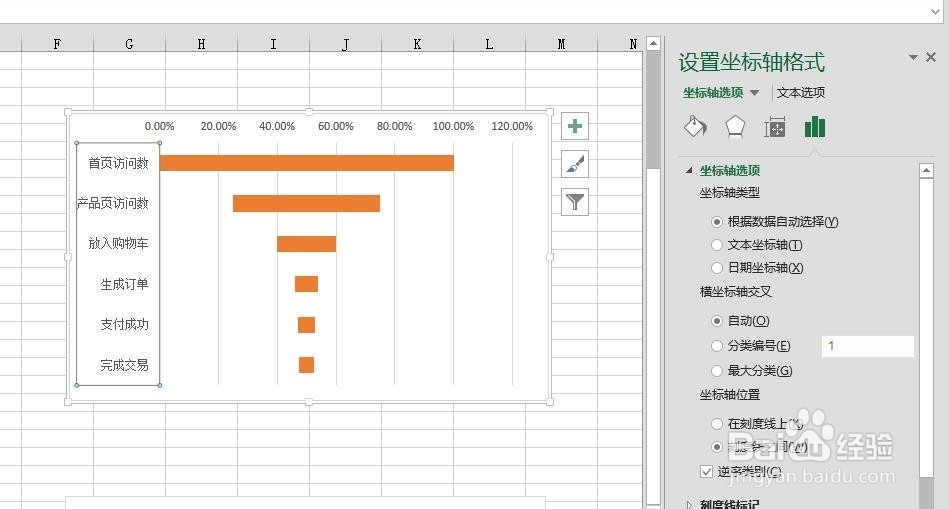Screen dimensions: 949x509
Task: Select 根据数据自动选择 radio button
Action: tap(717, 222)
